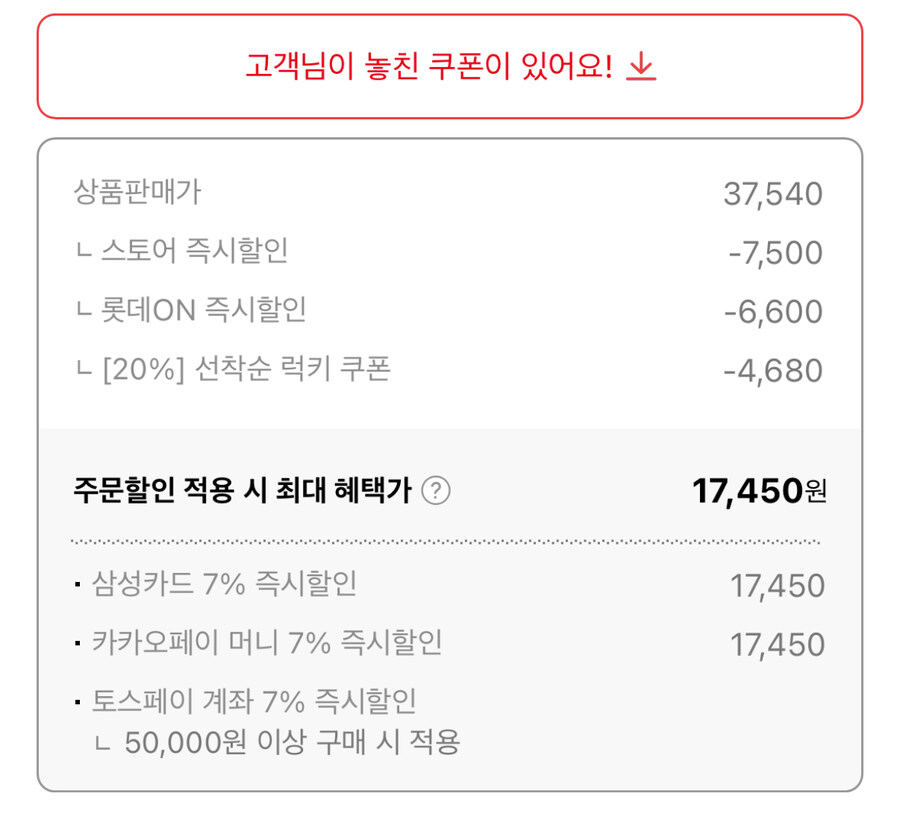Select the 삼성카드 7% 즉시할인 option
Viewport: 900px width, 814px height.
pos(223,584)
